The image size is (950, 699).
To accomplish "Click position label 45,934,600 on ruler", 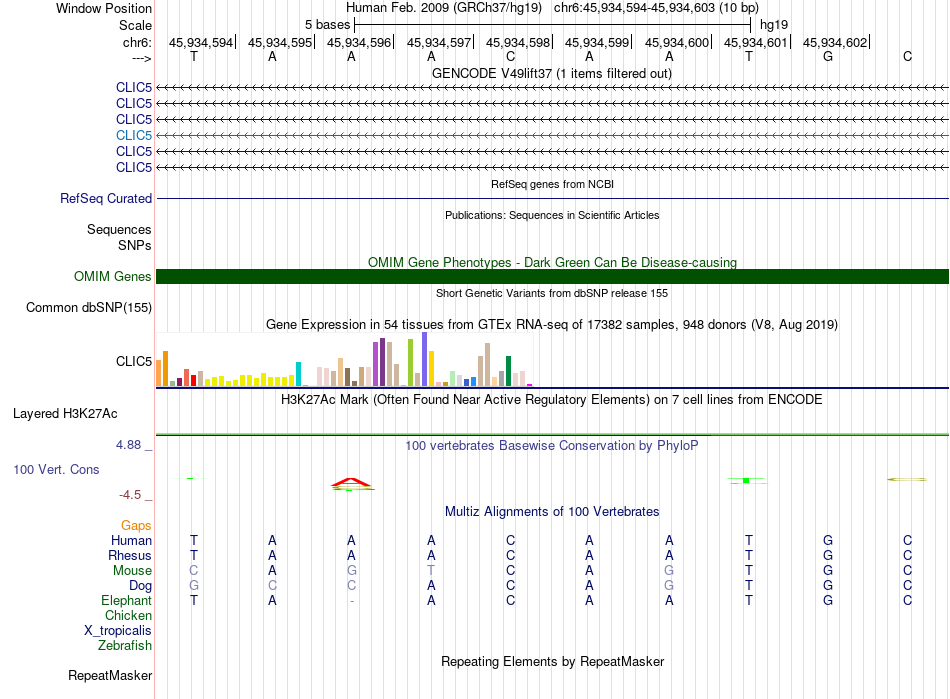I will pyautogui.click(x=677, y=42).
